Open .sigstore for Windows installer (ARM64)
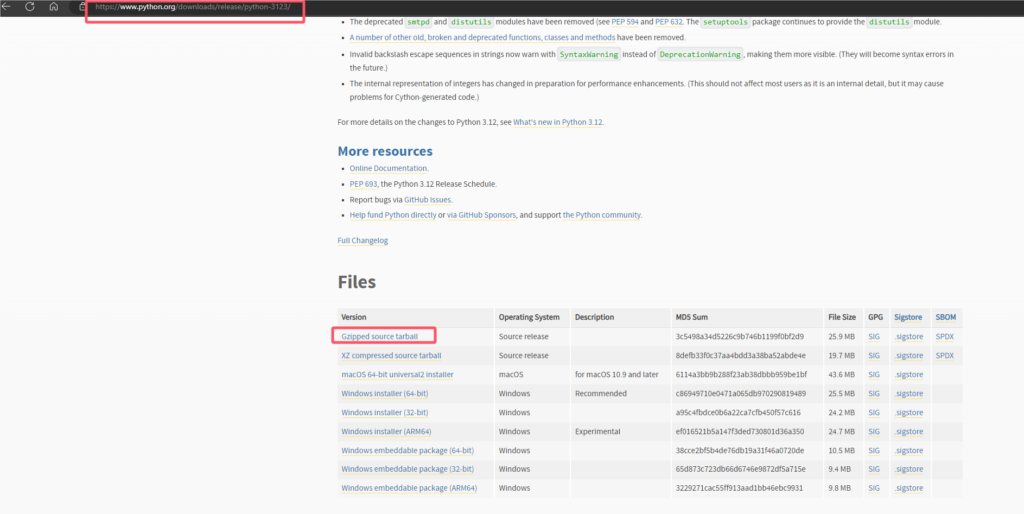This screenshot has height=514, width=1024. (908, 431)
